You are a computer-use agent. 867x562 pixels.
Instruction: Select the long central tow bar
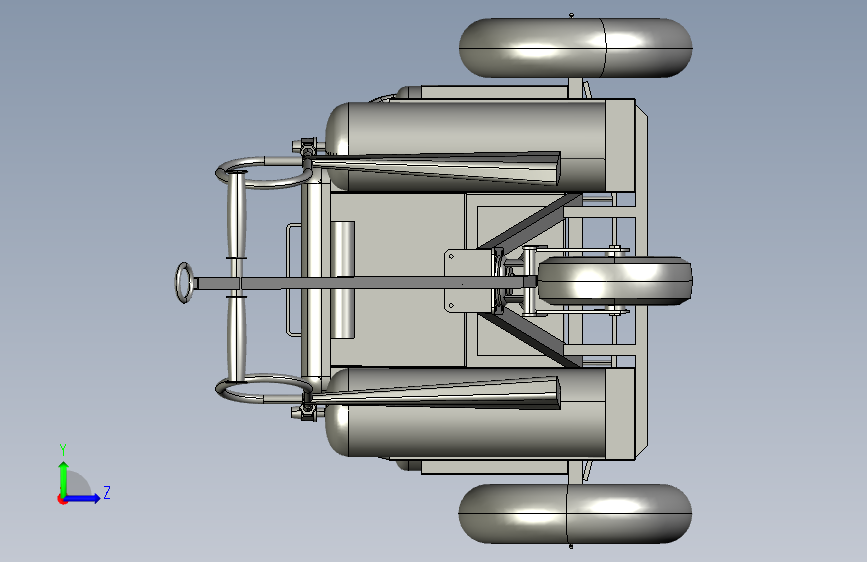[365, 283]
